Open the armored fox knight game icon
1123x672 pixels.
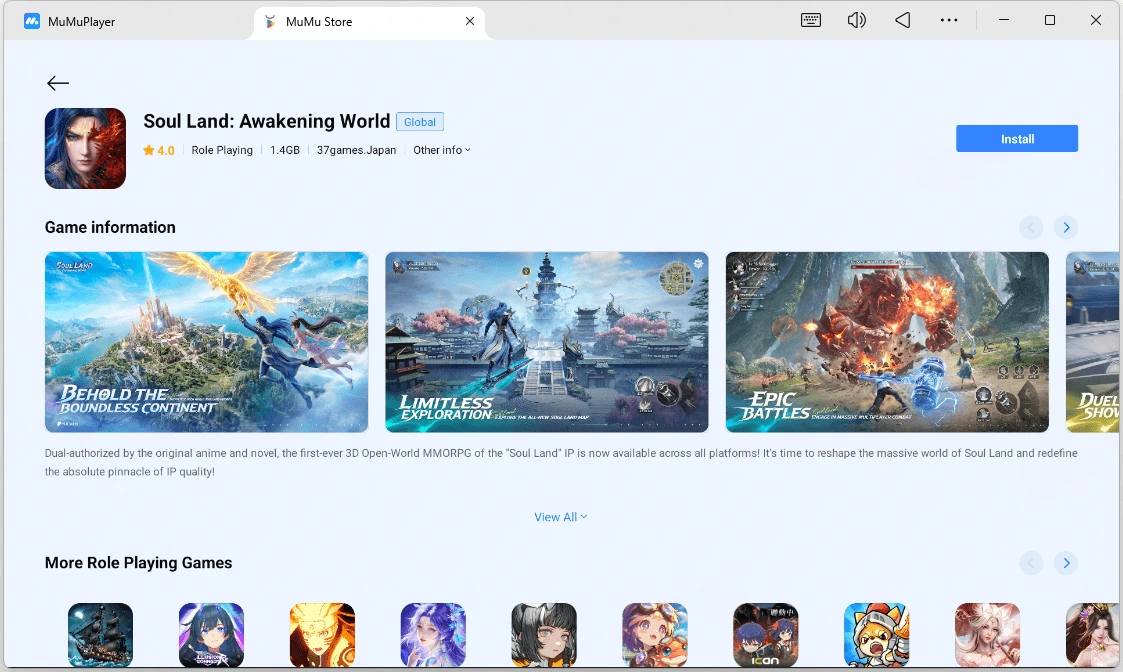877,635
